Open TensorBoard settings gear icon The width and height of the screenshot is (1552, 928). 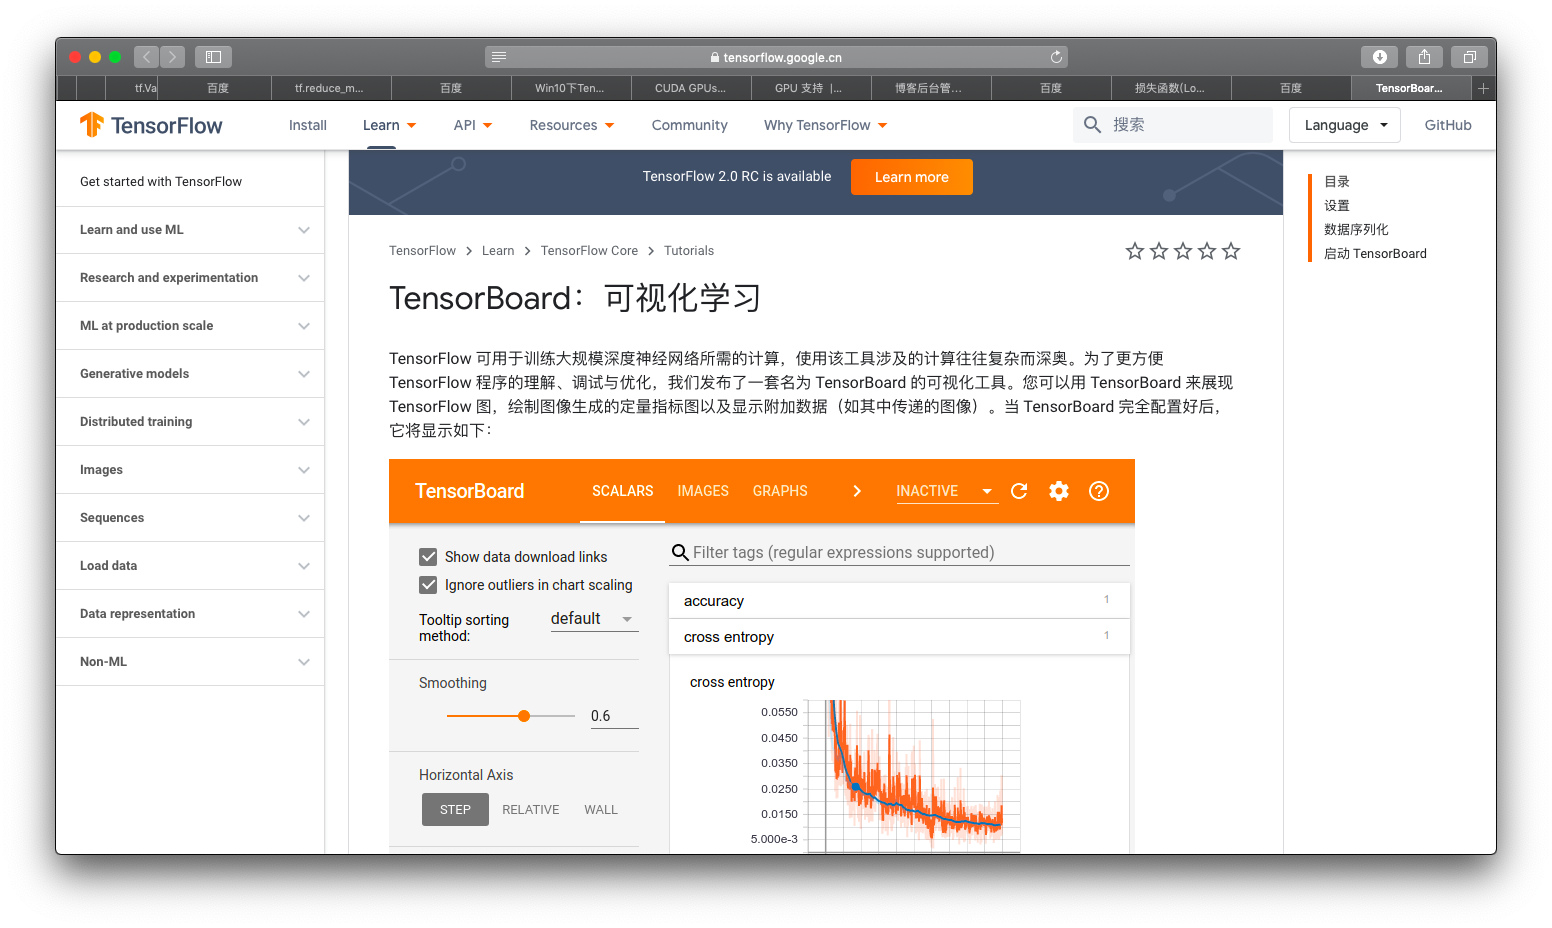[x=1059, y=491]
